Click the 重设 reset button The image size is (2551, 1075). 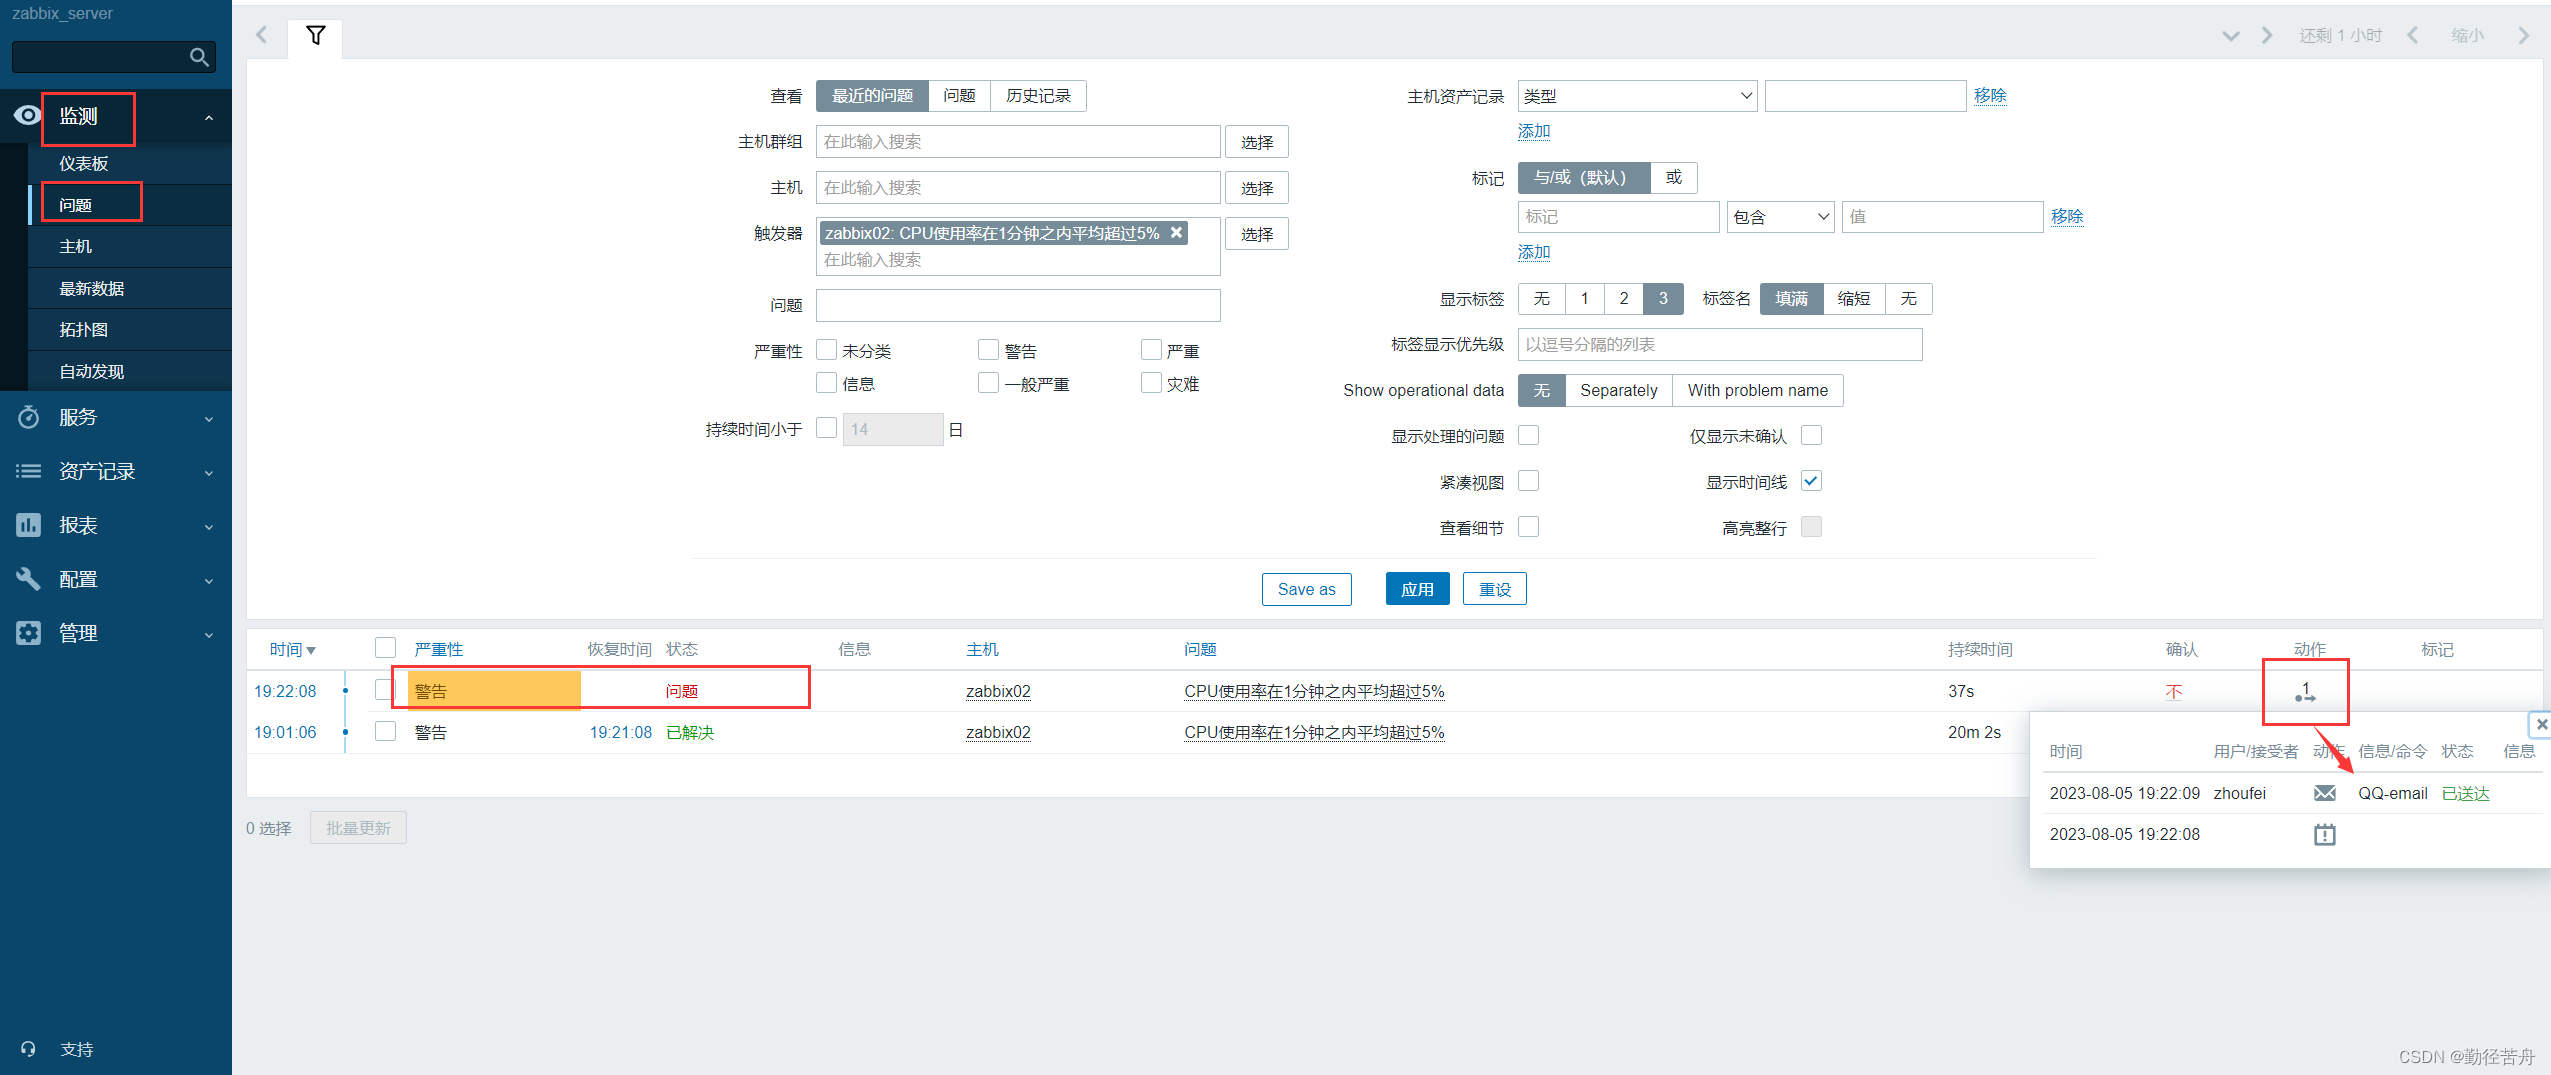tap(1495, 589)
